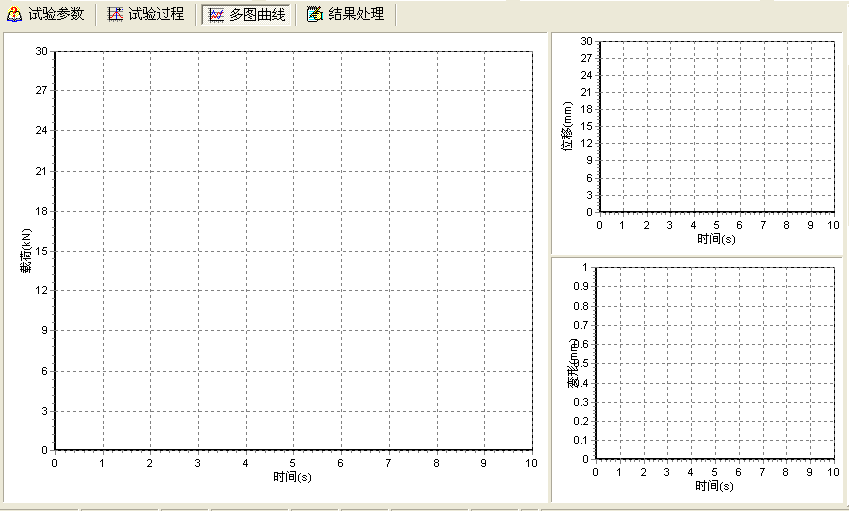The width and height of the screenshot is (849, 511).
Task: Select the 多图曲线 tab label
Action: [257, 15]
